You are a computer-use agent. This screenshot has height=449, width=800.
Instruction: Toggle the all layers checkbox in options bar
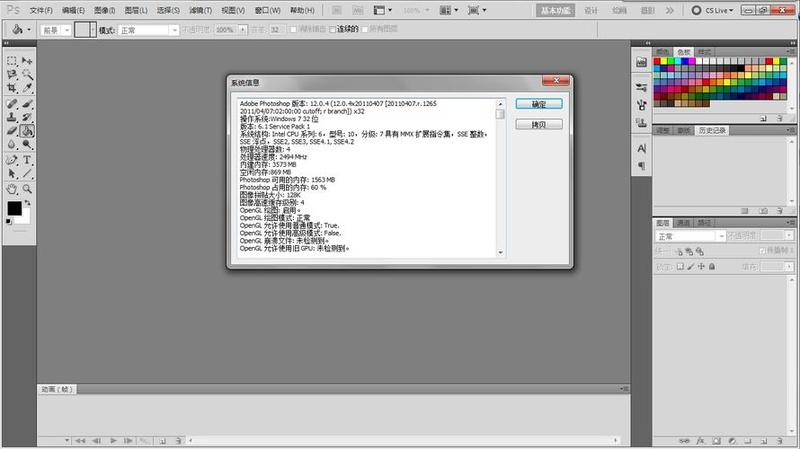pos(365,30)
